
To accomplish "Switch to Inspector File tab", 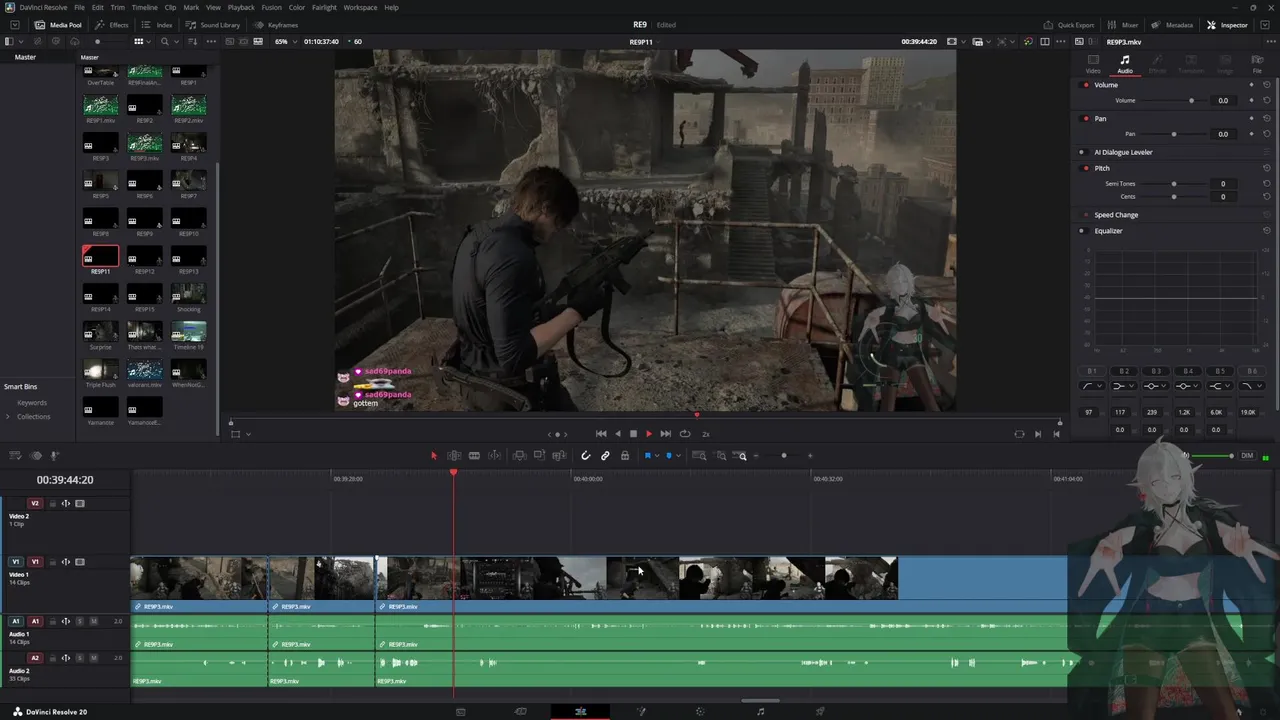I will (x=1257, y=64).
